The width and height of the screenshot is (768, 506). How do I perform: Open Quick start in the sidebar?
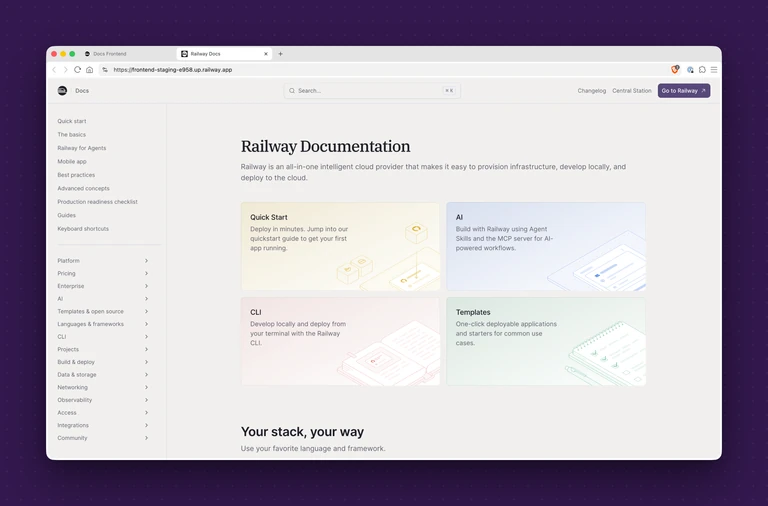(x=72, y=121)
